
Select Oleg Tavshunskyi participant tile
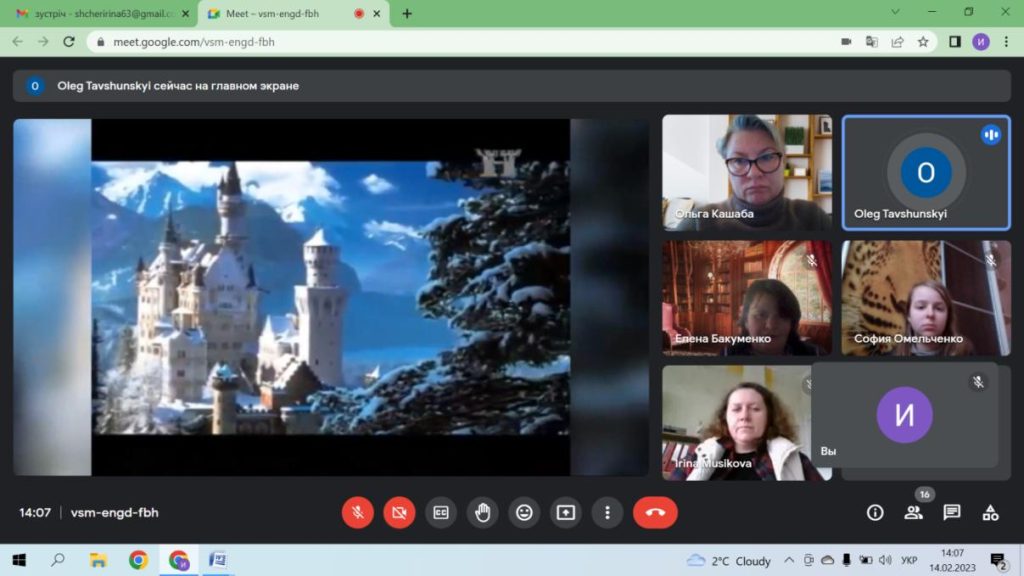926,172
